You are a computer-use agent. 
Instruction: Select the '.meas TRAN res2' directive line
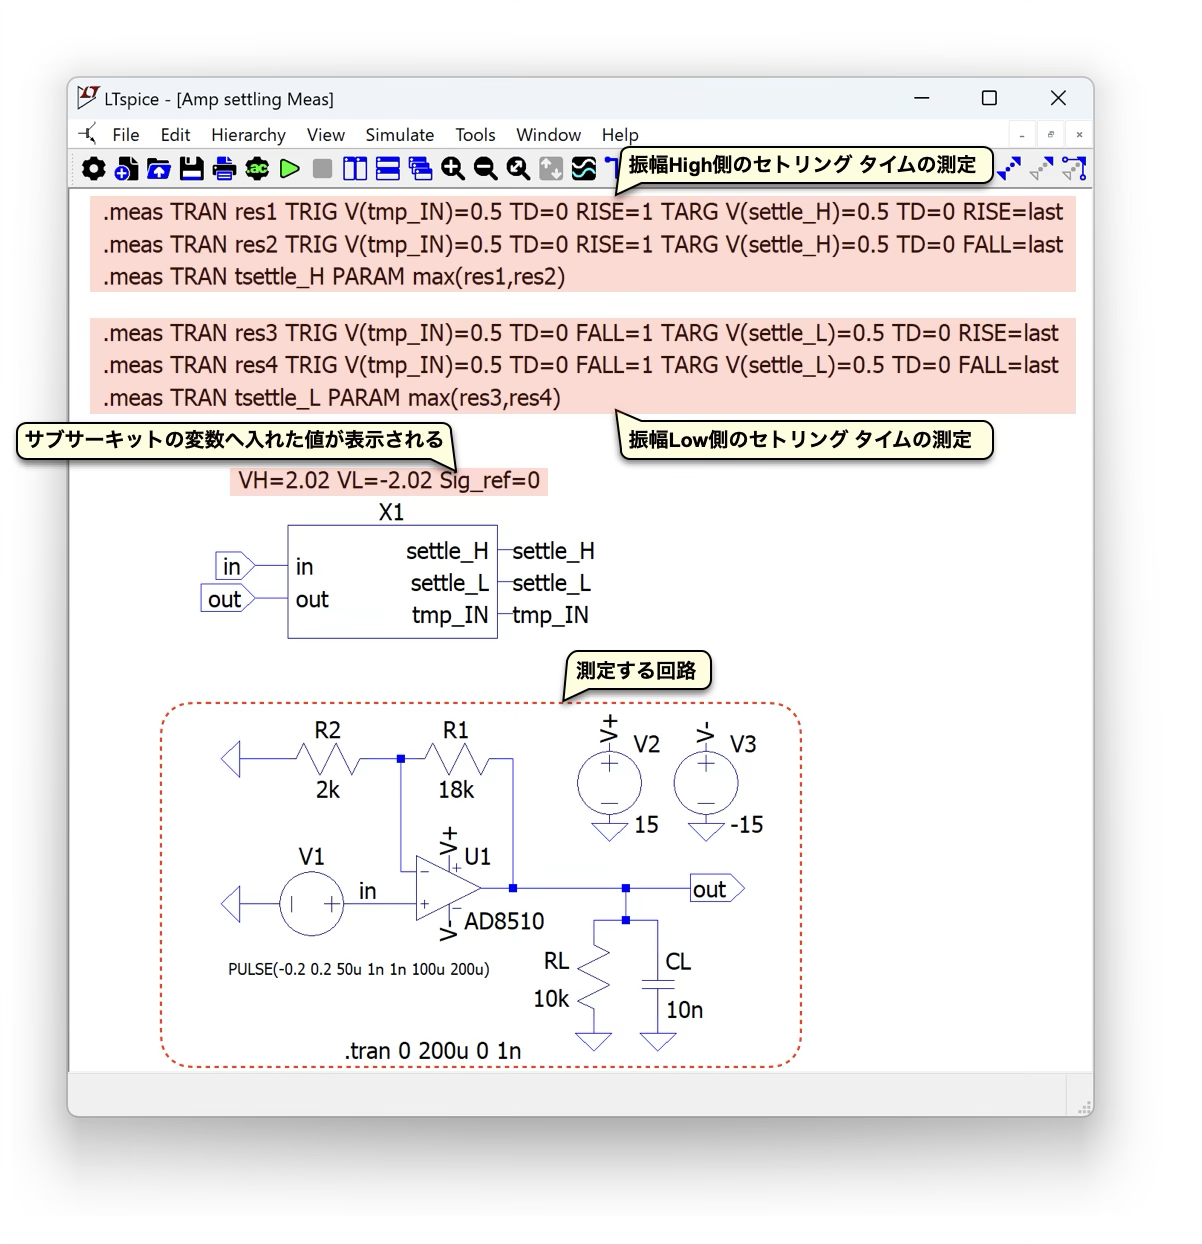pyautogui.click(x=583, y=245)
